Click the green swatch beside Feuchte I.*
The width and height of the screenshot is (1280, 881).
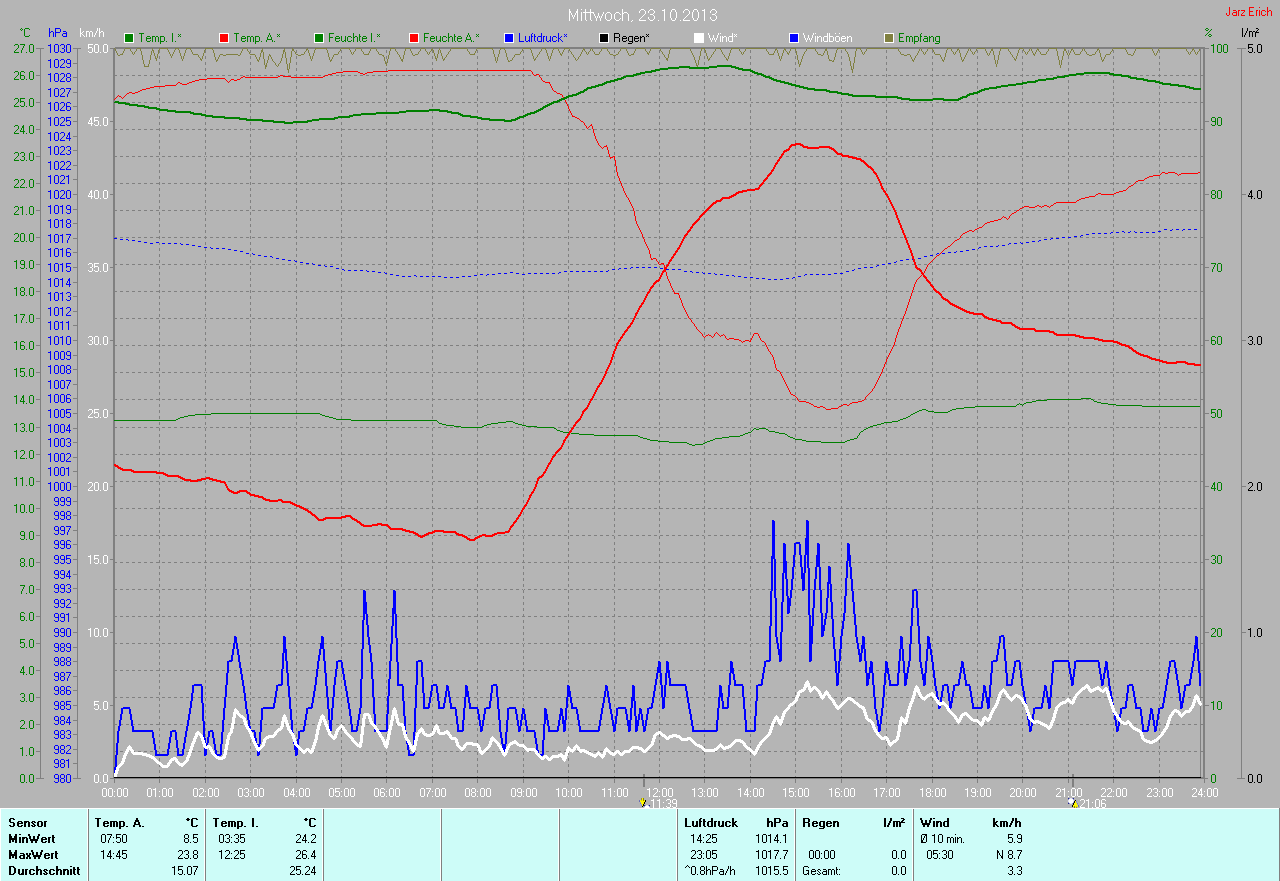(x=319, y=38)
